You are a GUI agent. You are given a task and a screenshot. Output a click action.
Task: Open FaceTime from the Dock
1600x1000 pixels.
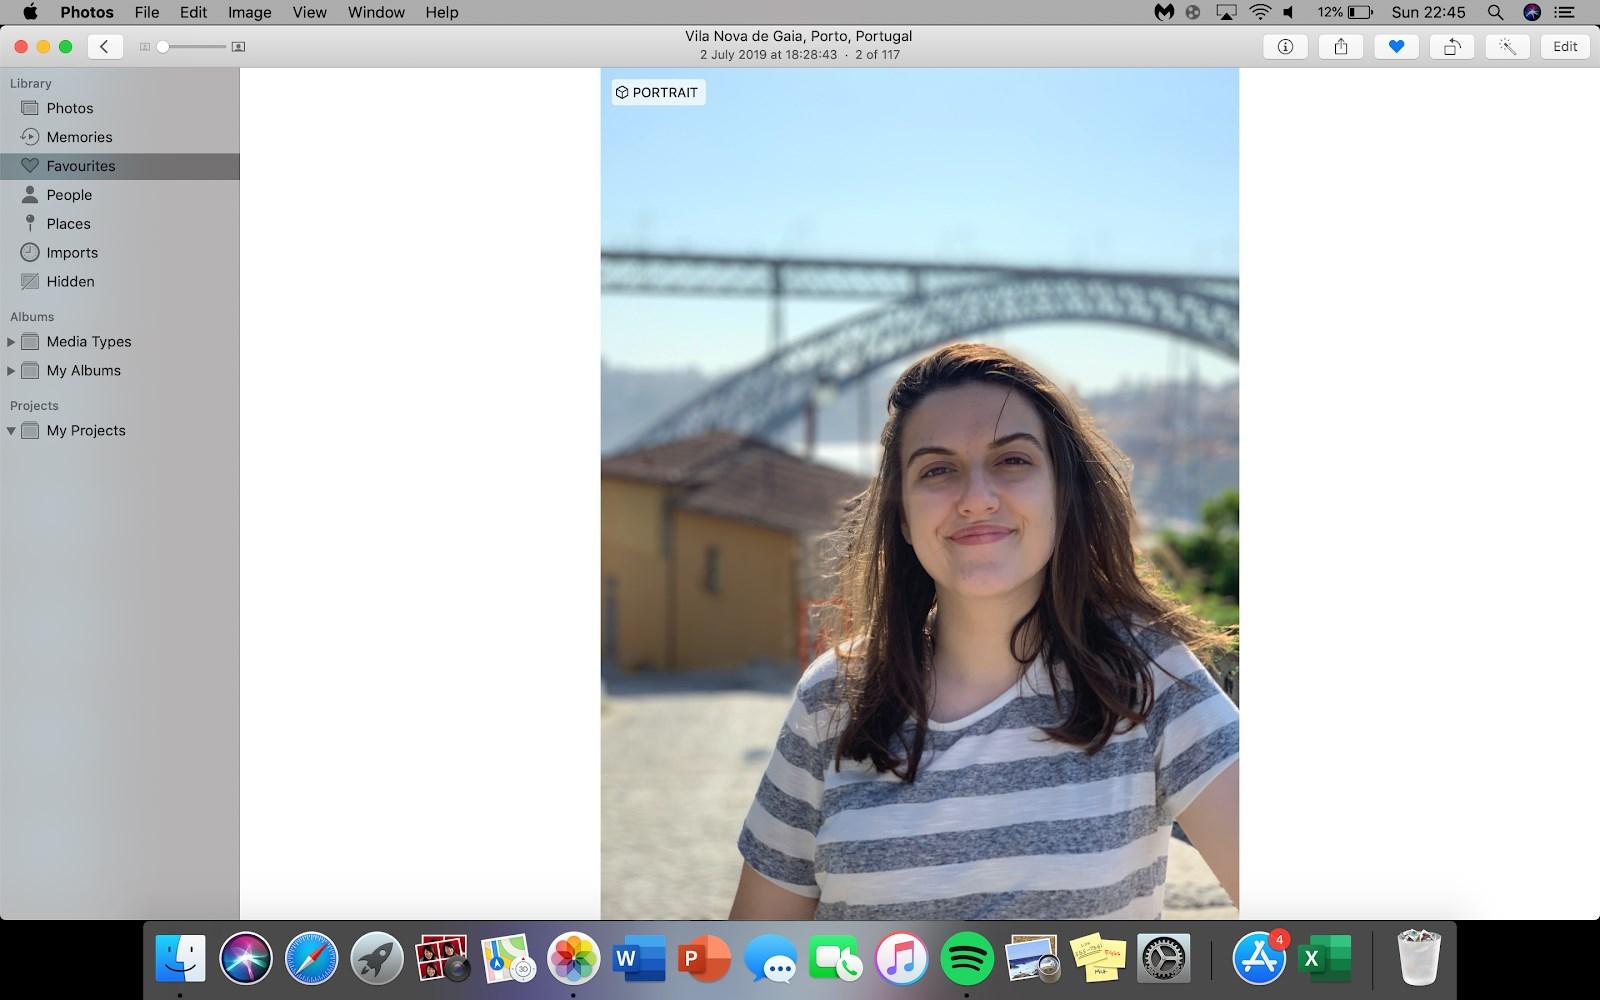coord(836,960)
